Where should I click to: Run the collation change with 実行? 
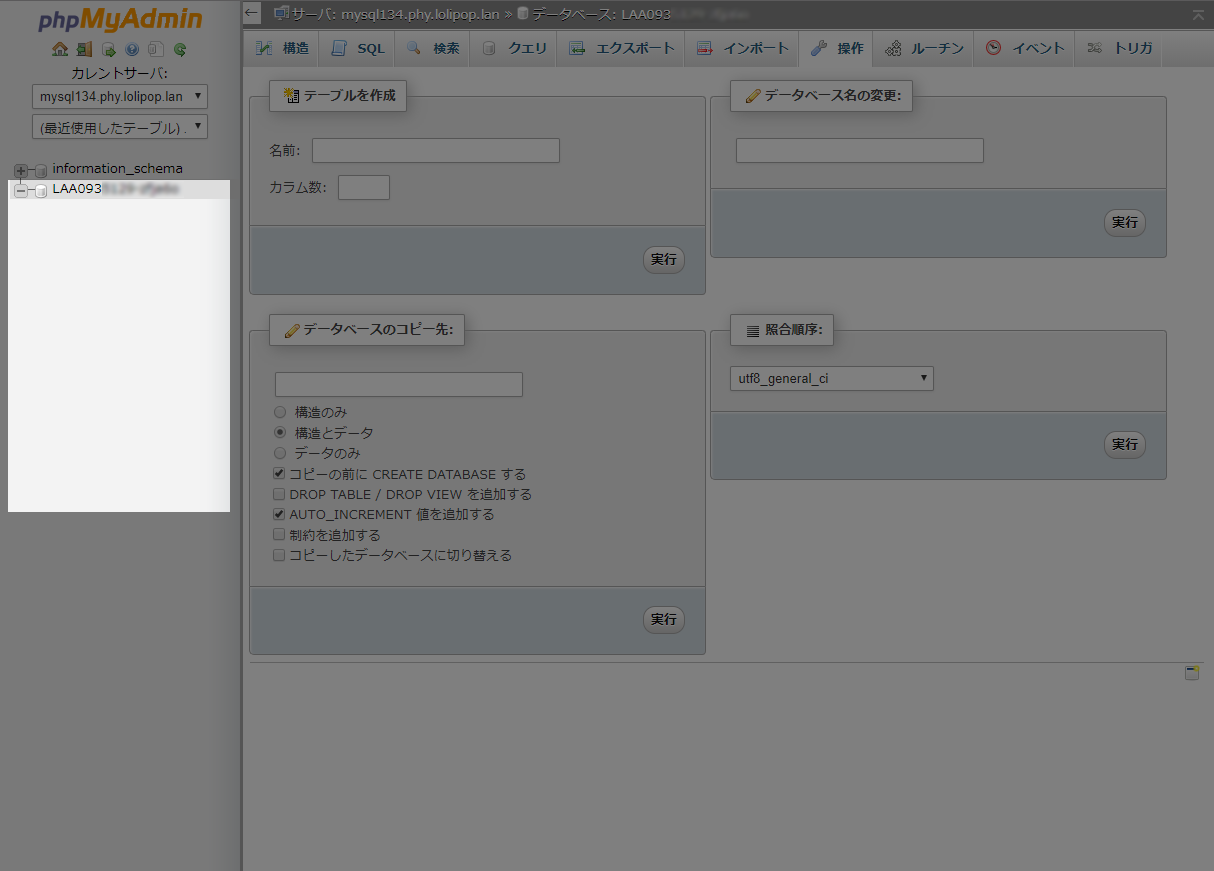point(1124,444)
